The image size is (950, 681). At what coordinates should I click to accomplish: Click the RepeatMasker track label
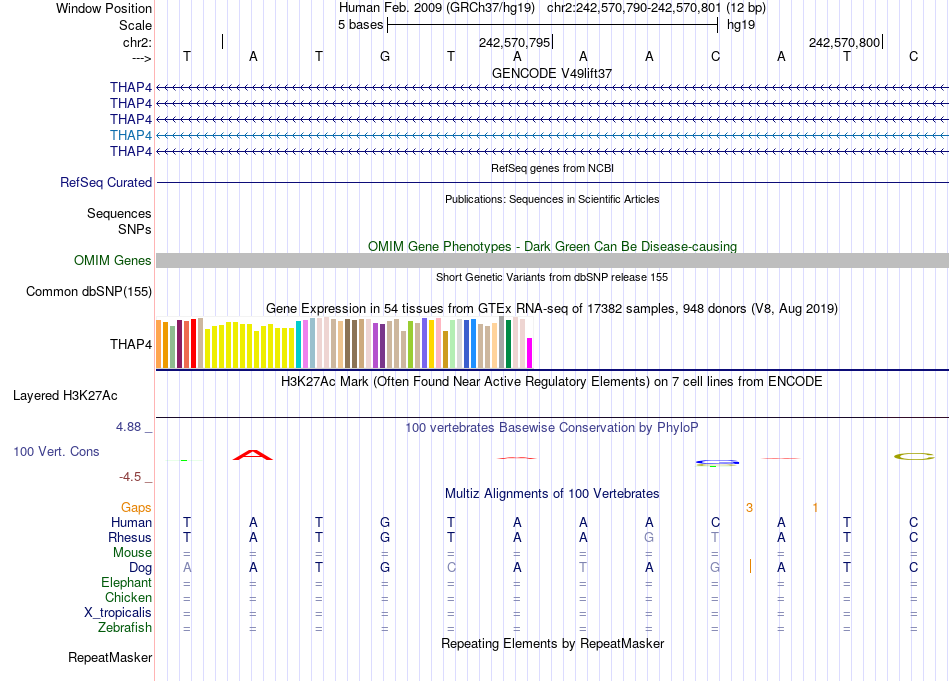[110, 657]
